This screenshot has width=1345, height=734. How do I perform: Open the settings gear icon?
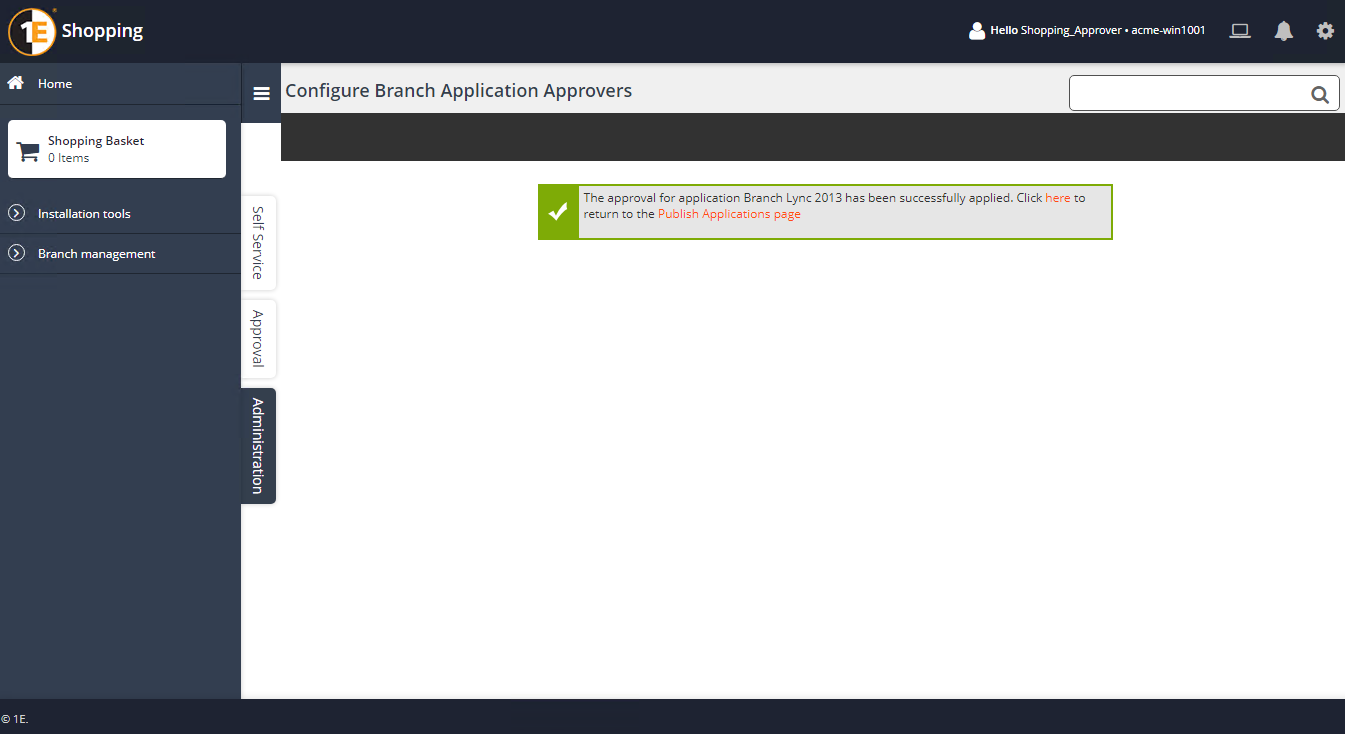point(1325,31)
